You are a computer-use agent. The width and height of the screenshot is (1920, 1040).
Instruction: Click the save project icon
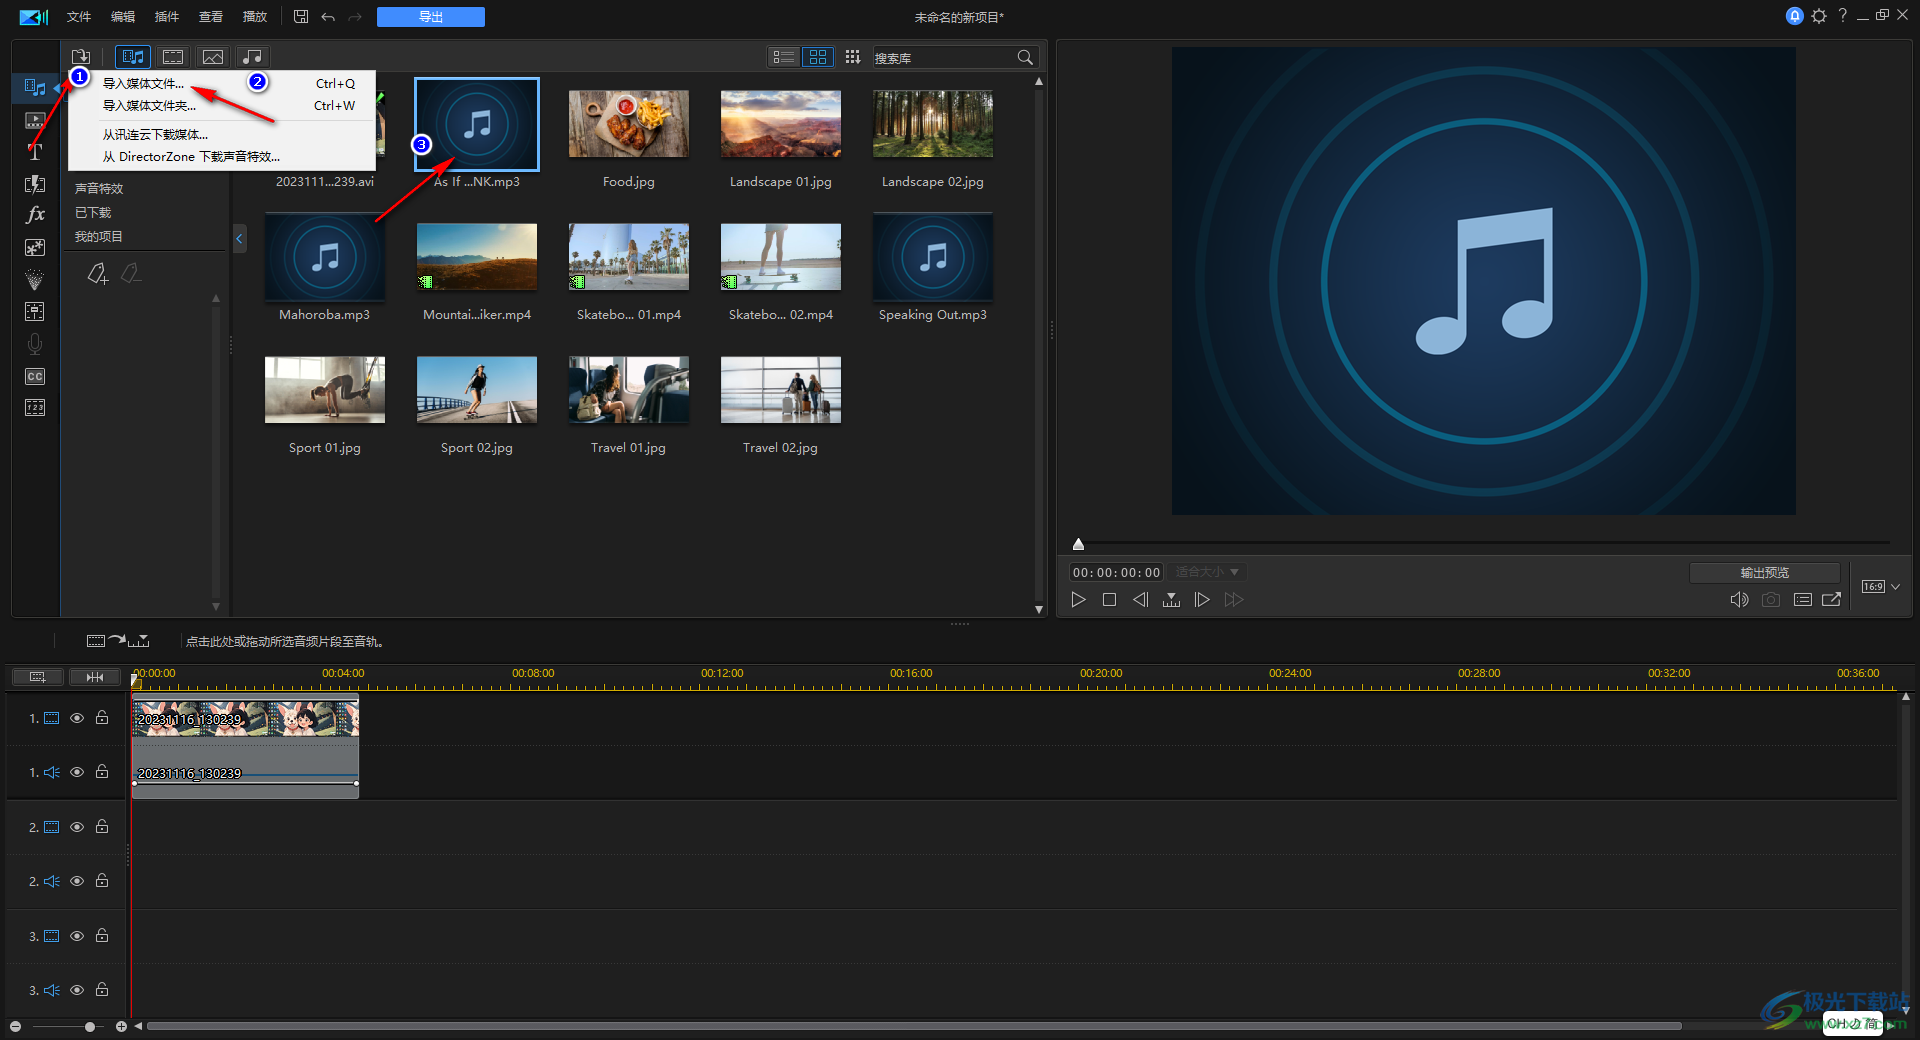[x=301, y=17]
